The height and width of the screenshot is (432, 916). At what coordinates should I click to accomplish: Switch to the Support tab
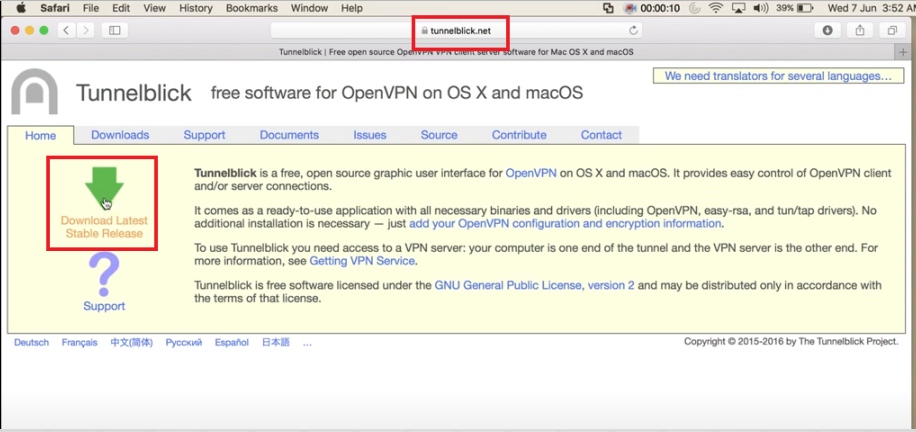[204, 135]
